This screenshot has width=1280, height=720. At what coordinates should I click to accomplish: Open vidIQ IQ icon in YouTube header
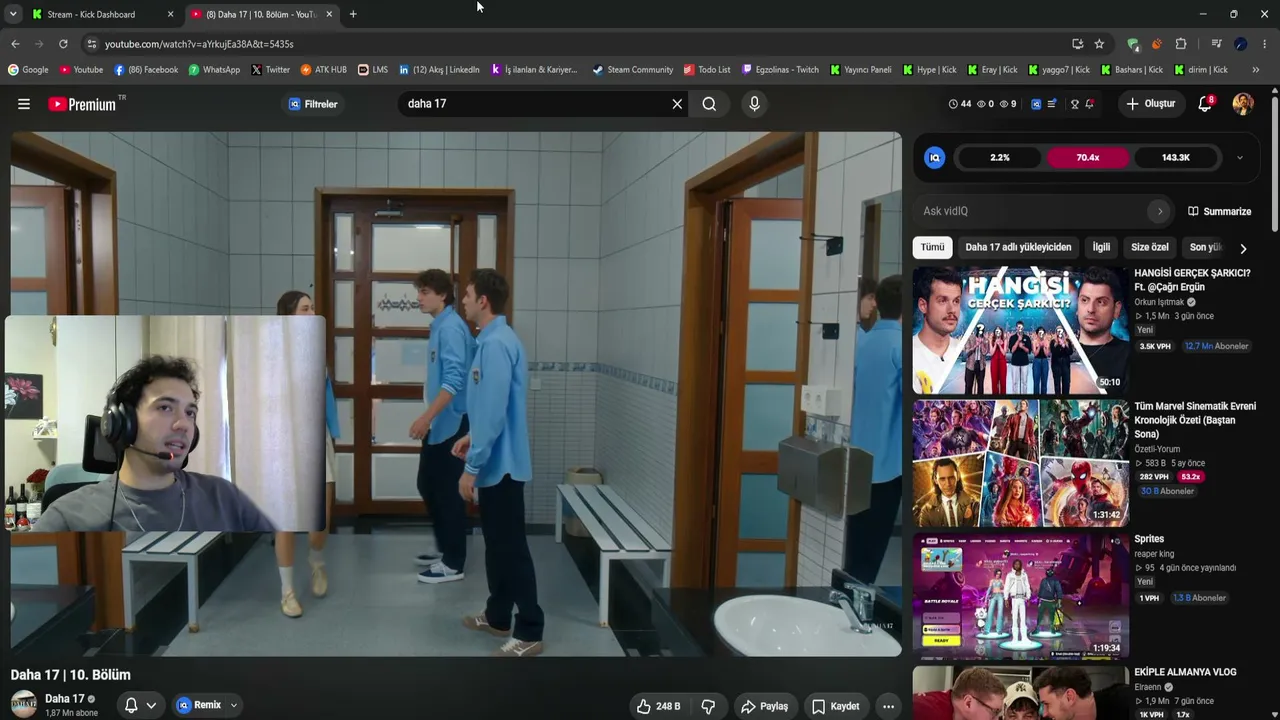pyautogui.click(x=1036, y=104)
